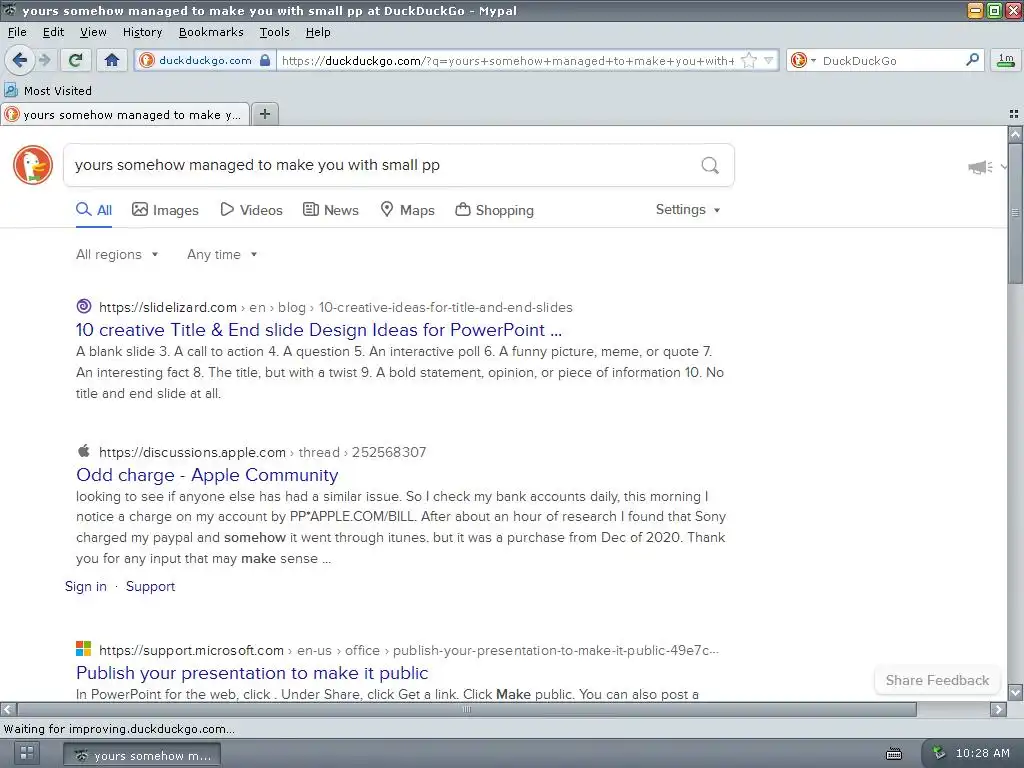This screenshot has width=1024, height=768.
Task: Open the Bookmarks menu
Action: click(211, 32)
